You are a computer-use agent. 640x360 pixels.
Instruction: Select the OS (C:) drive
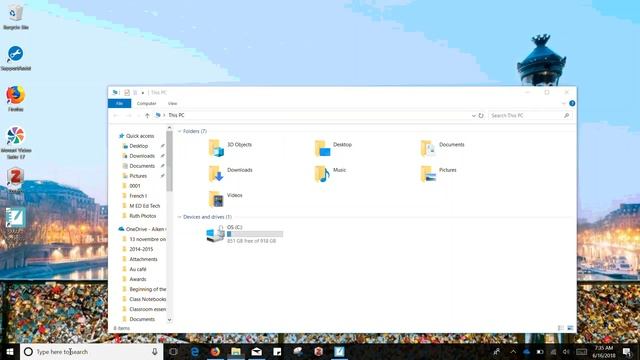point(244,234)
